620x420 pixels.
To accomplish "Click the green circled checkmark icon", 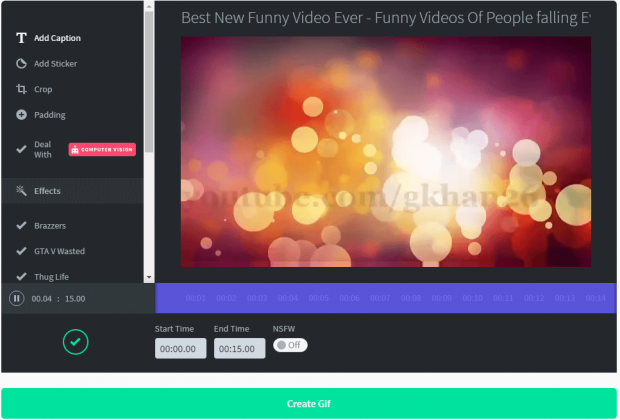I will (x=76, y=342).
